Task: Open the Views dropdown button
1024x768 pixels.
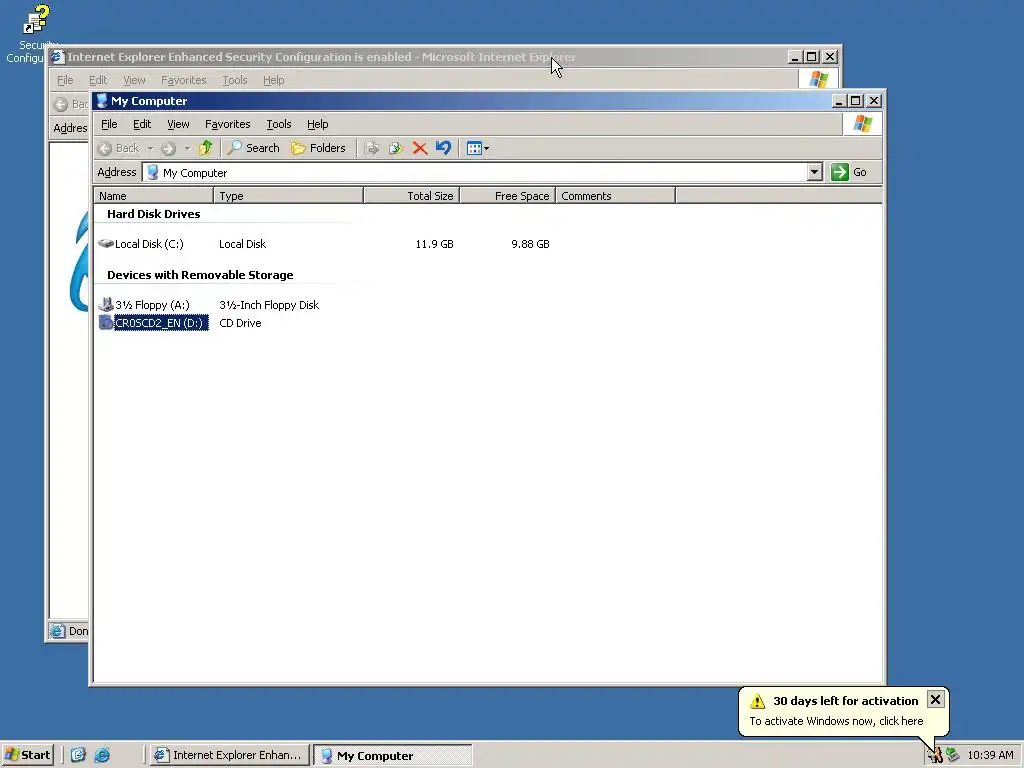Action: [x=478, y=148]
